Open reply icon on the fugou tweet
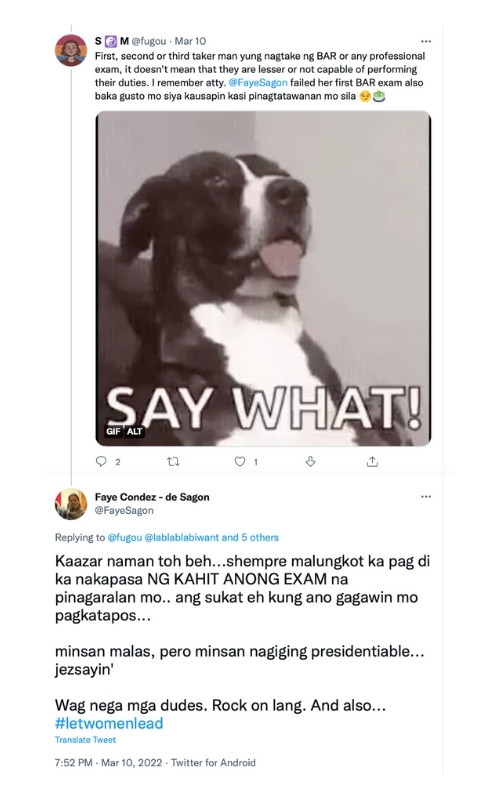The image size is (500, 800). click(x=101, y=461)
